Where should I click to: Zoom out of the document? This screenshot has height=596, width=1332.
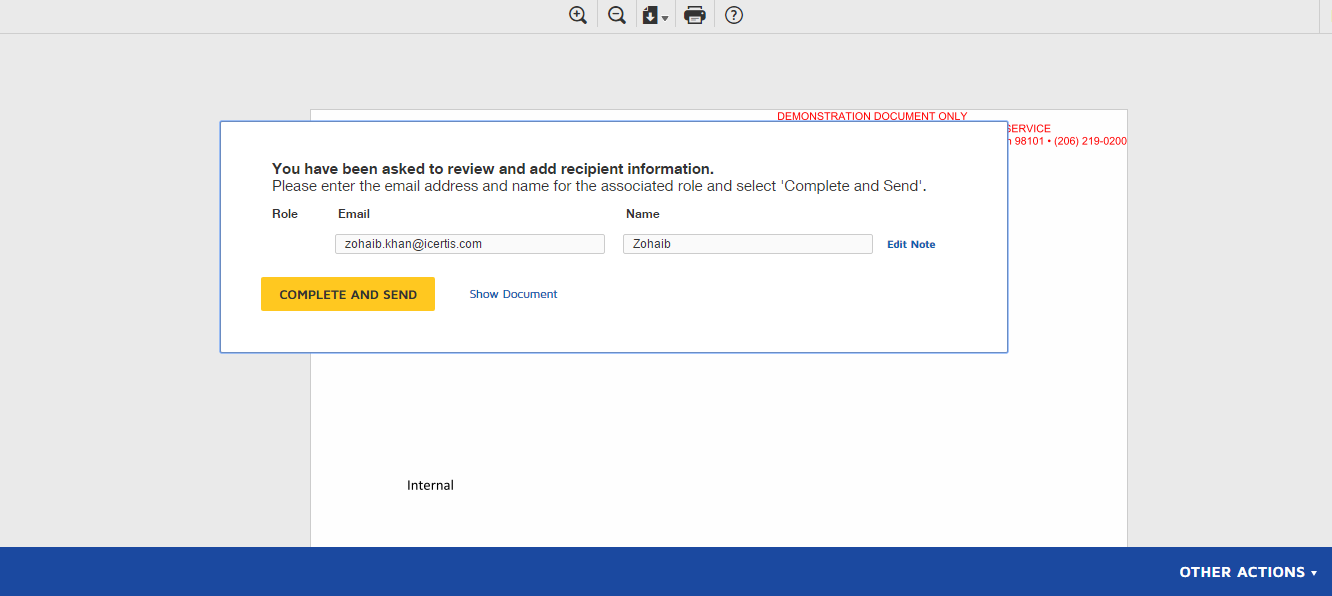pos(617,15)
